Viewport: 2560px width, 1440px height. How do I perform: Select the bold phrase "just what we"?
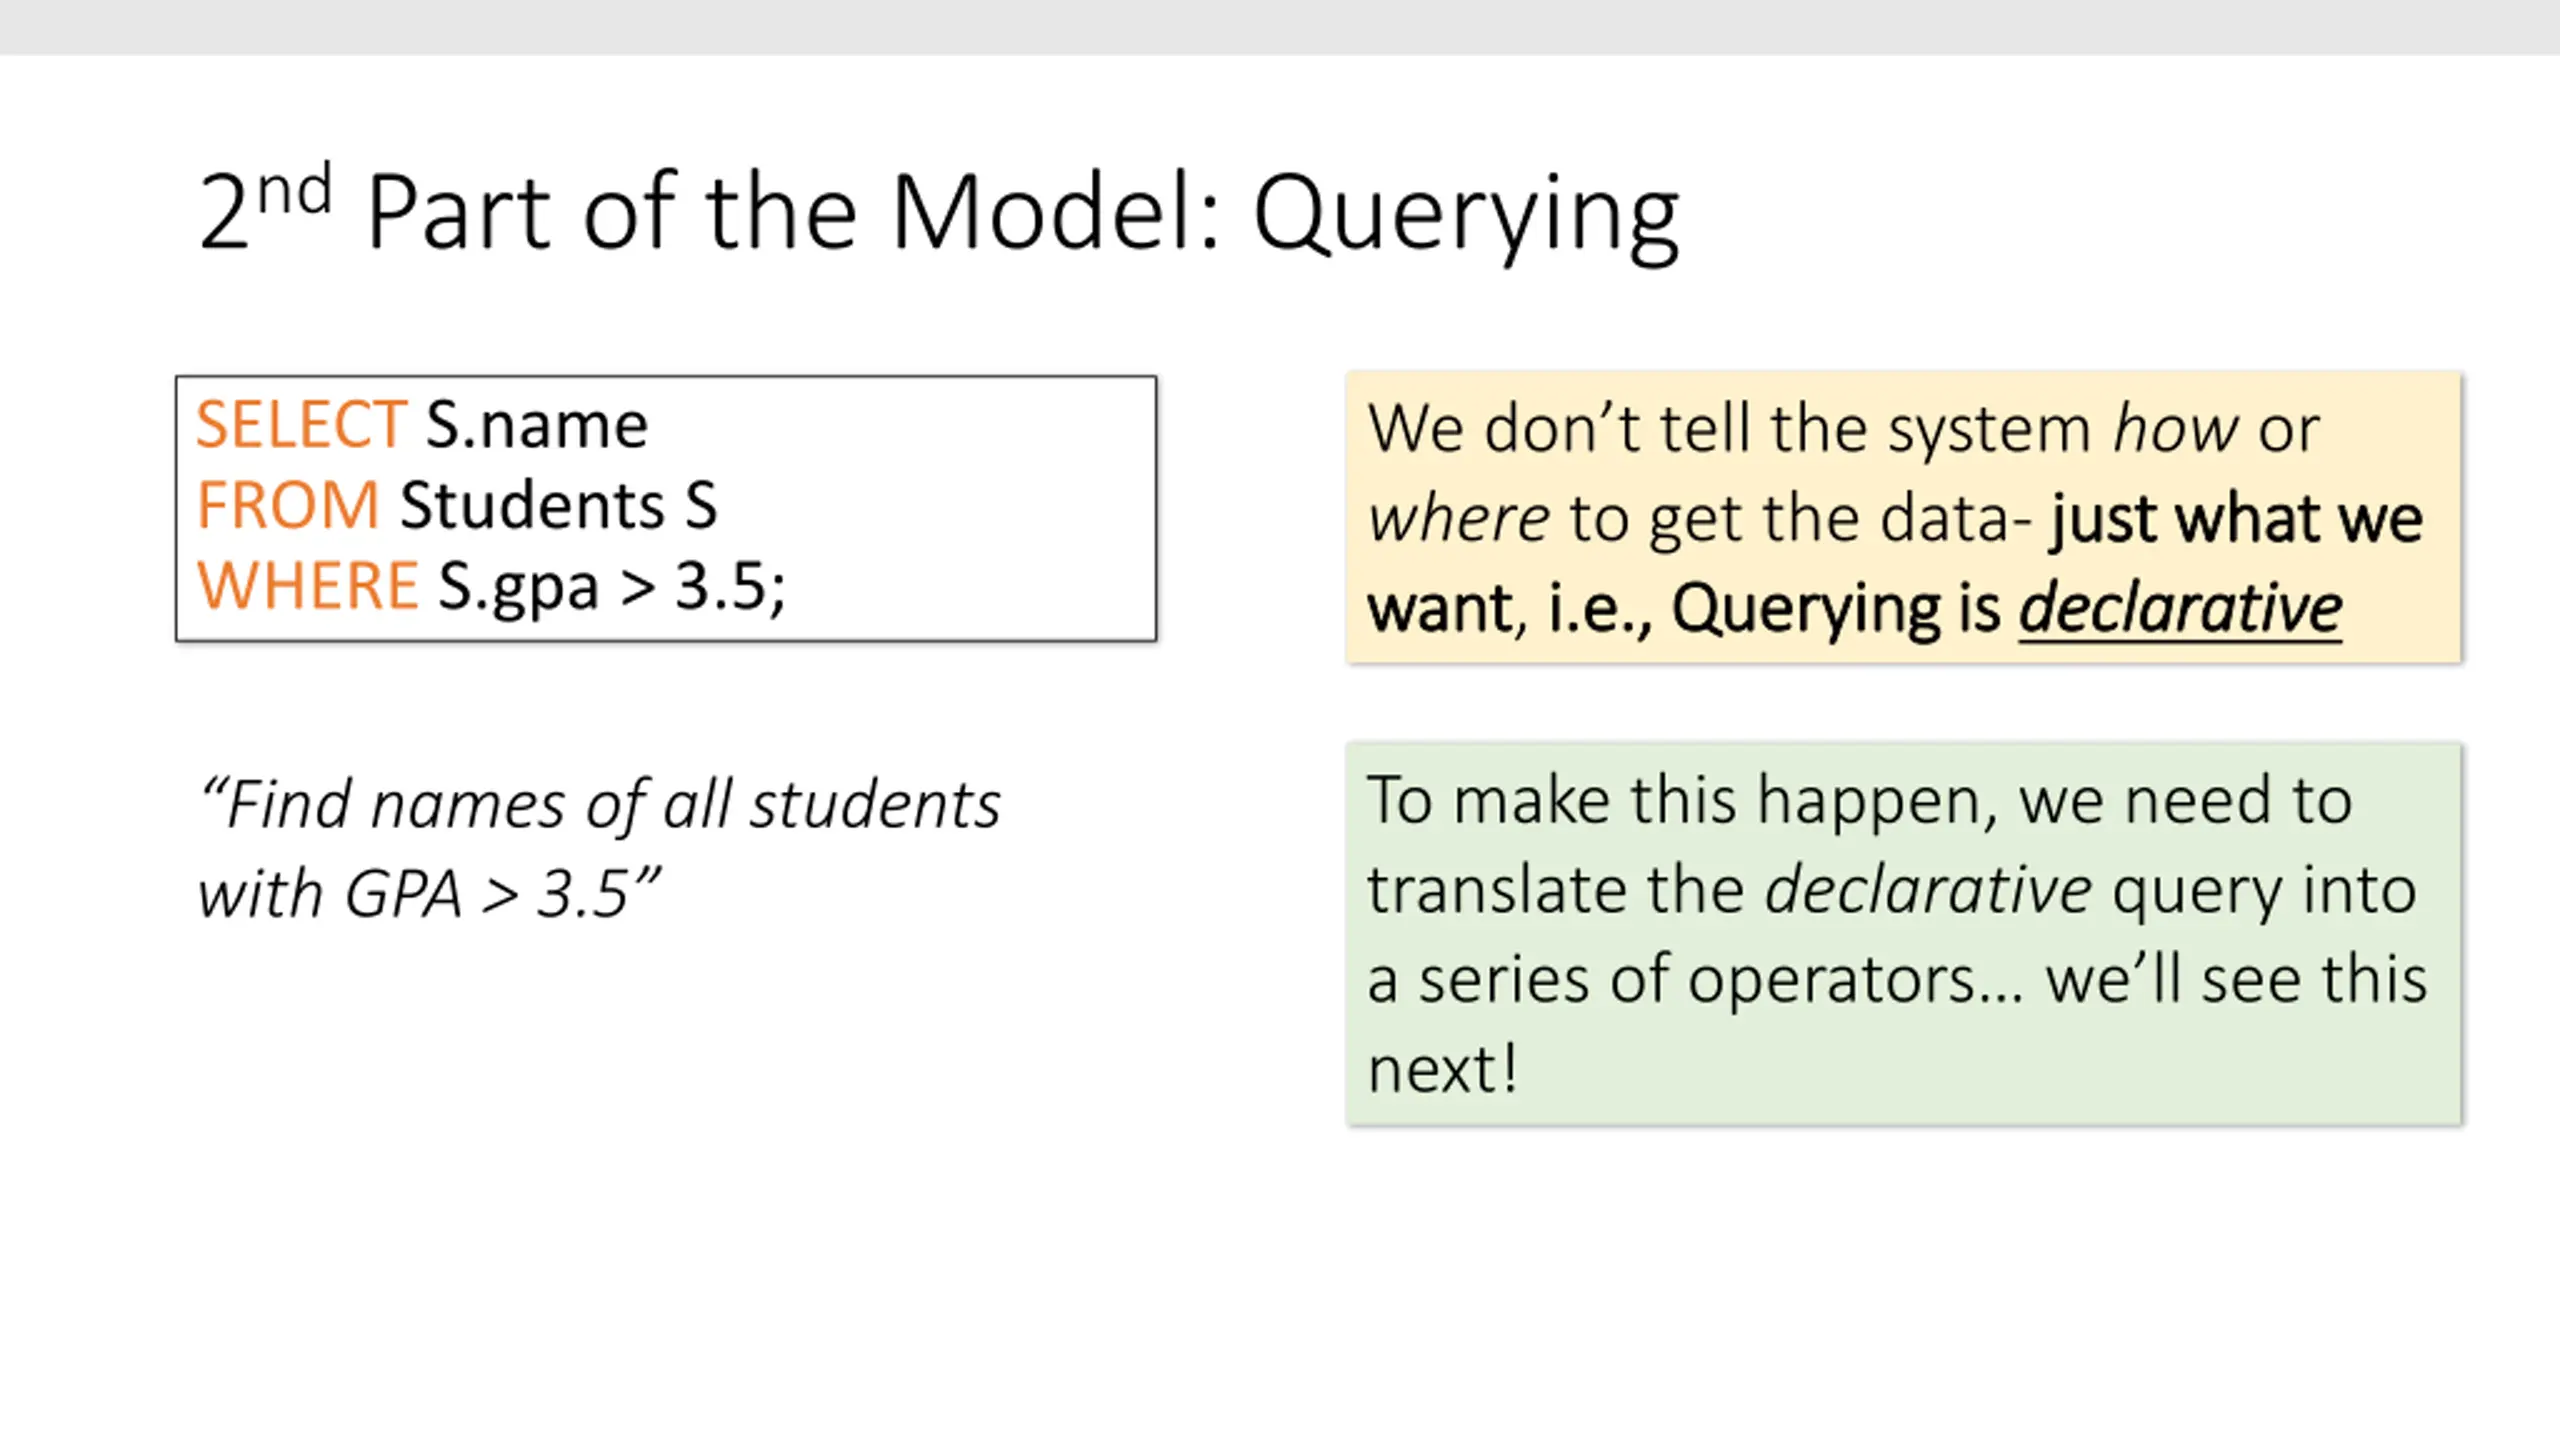[2236, 519]
